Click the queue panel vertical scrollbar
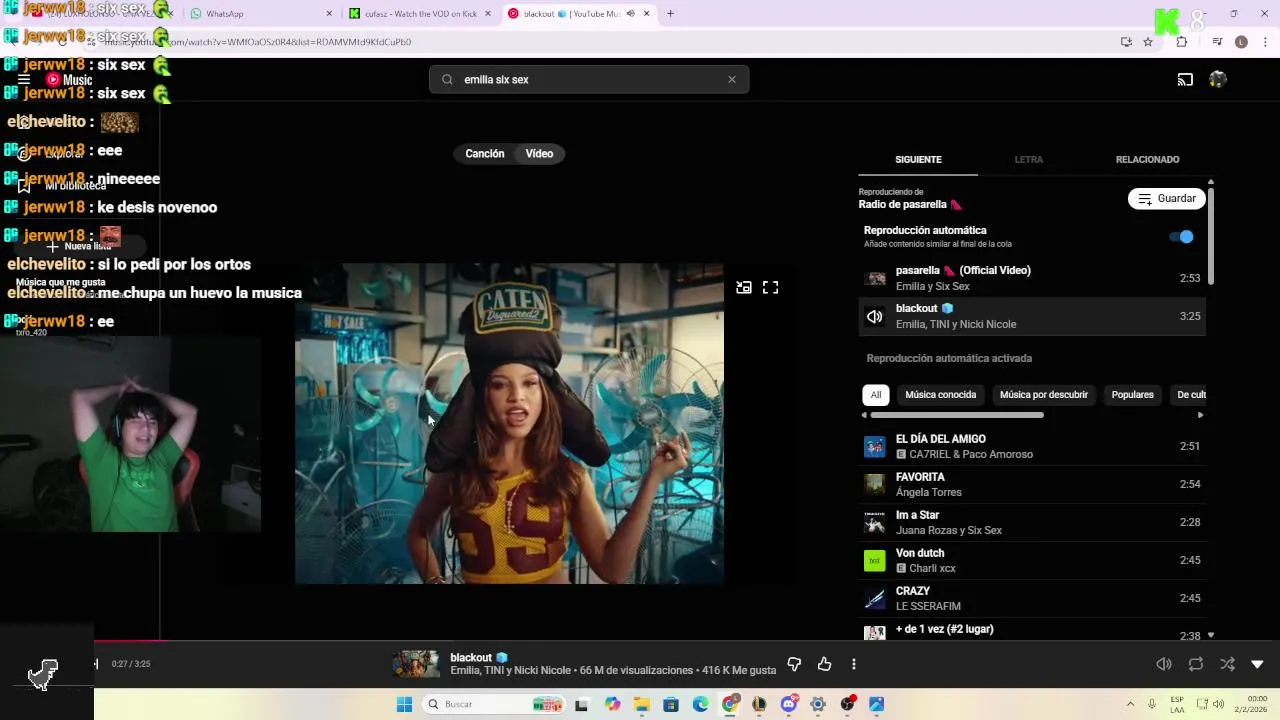 pyautogui.click(x=1211, y=235)
